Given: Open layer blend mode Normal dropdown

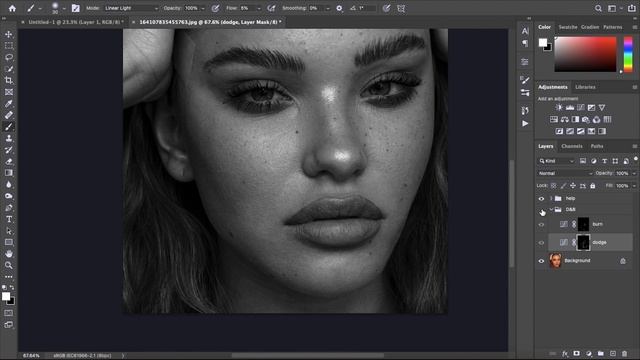Looking at the screenshot, I should pos(565,173).
